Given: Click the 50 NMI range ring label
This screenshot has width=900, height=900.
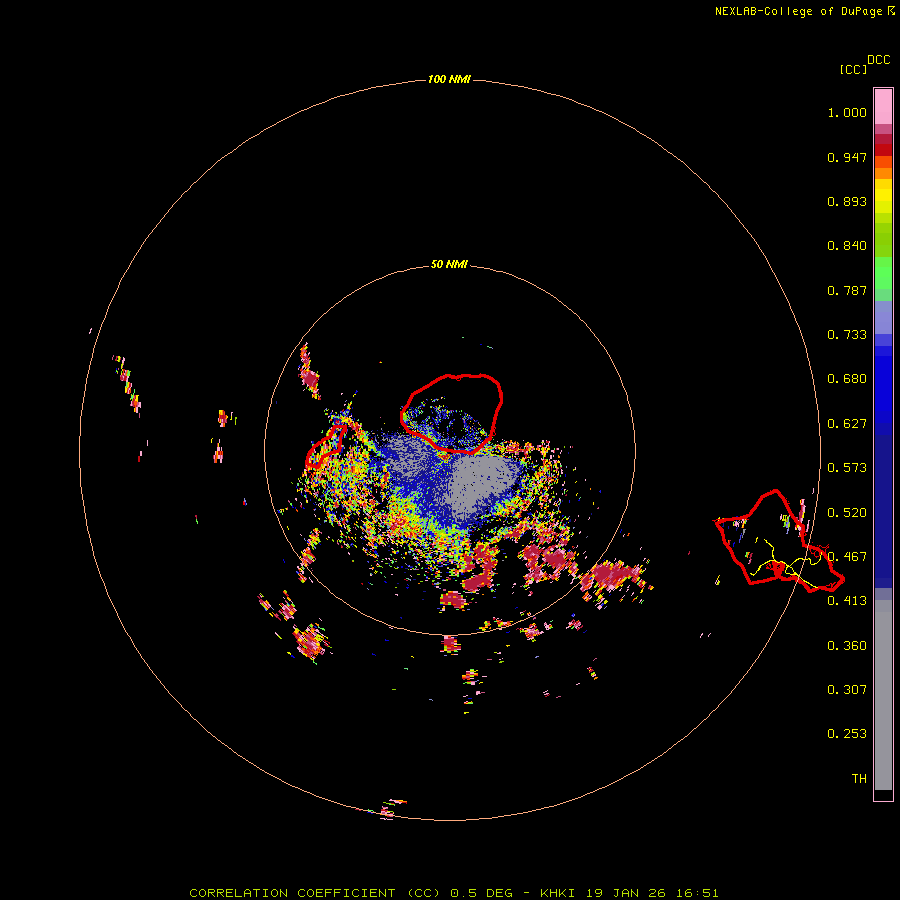Looking at the screenshot, I should click(449, 264).
